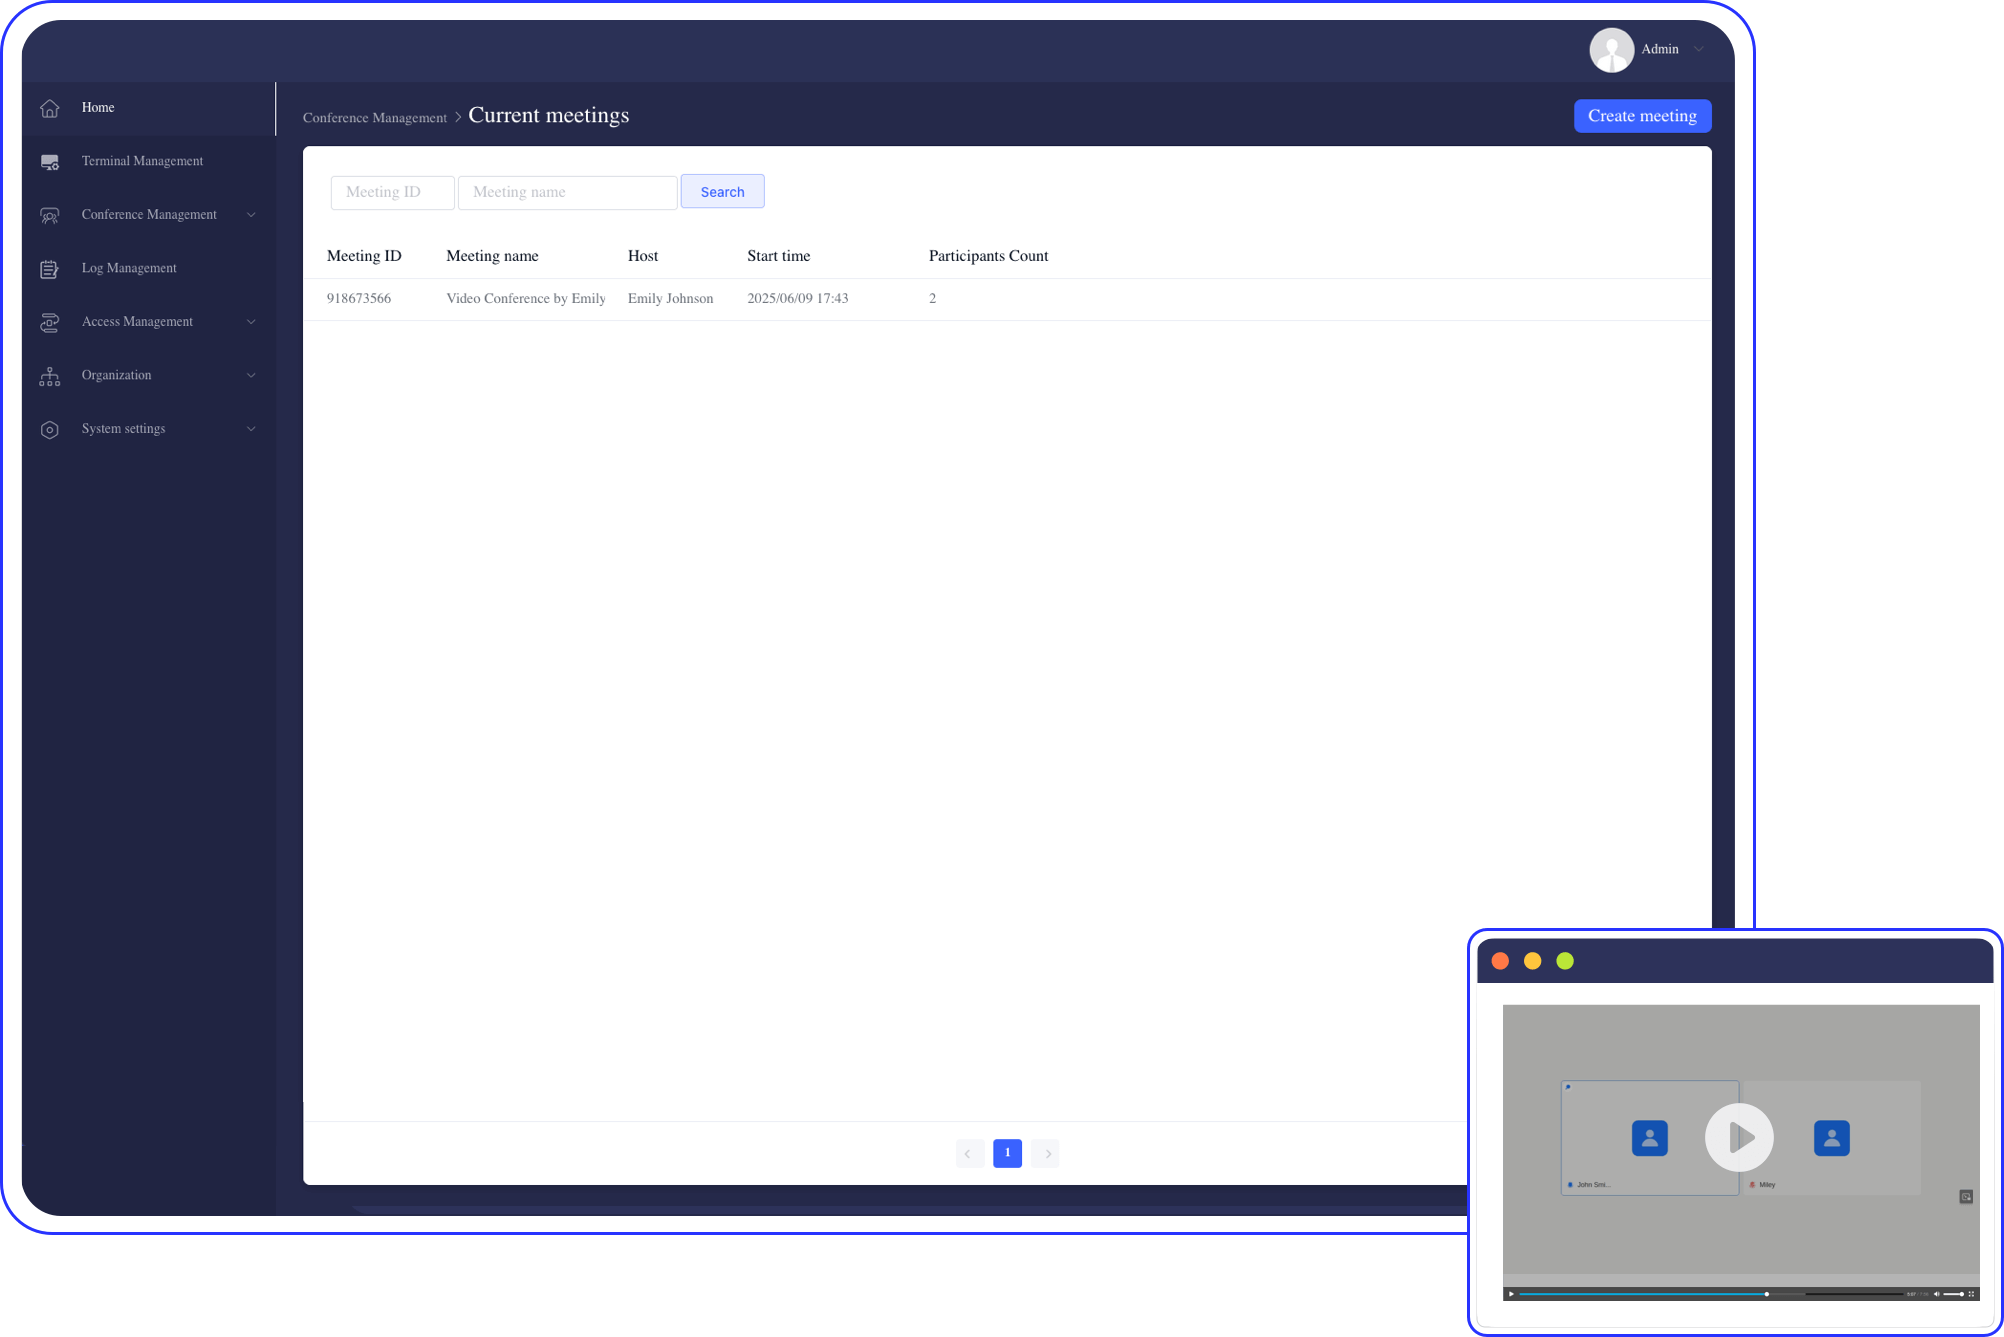Select the Home icon in sidebar
The width and height of the screenshot is (2004, 1337).
[50, 107]
